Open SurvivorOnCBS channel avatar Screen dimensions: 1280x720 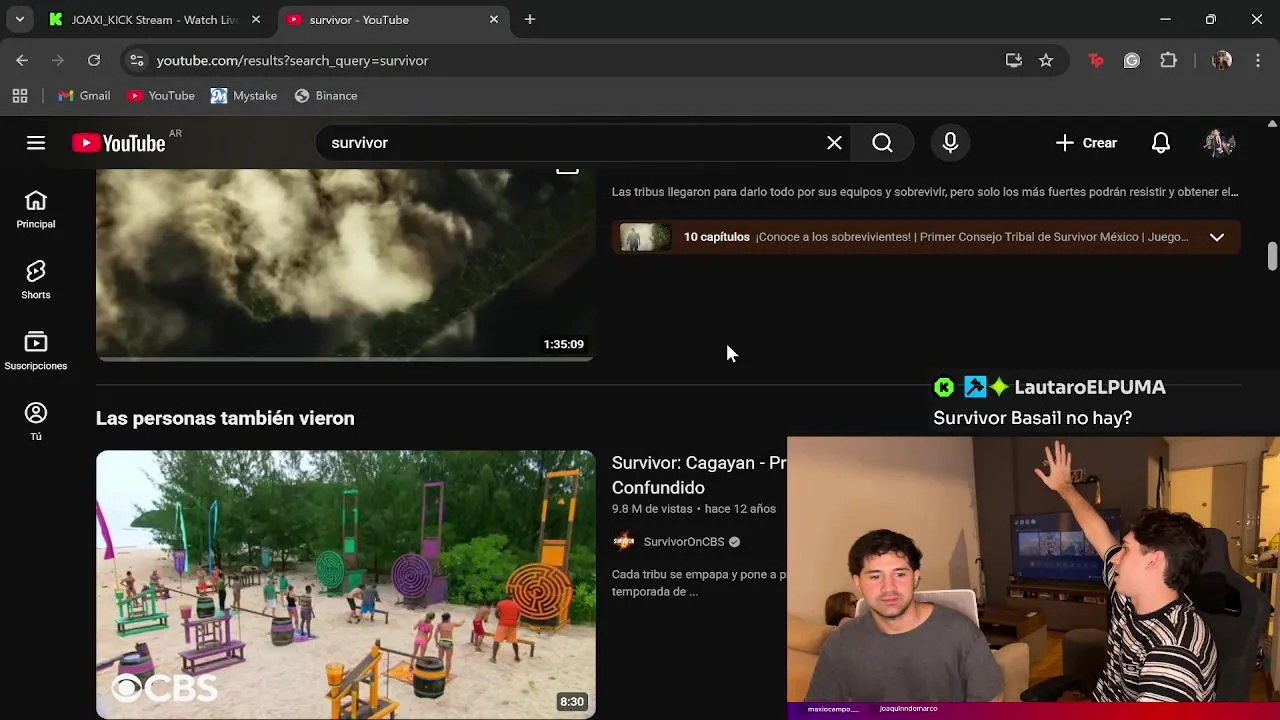point(624,542)
